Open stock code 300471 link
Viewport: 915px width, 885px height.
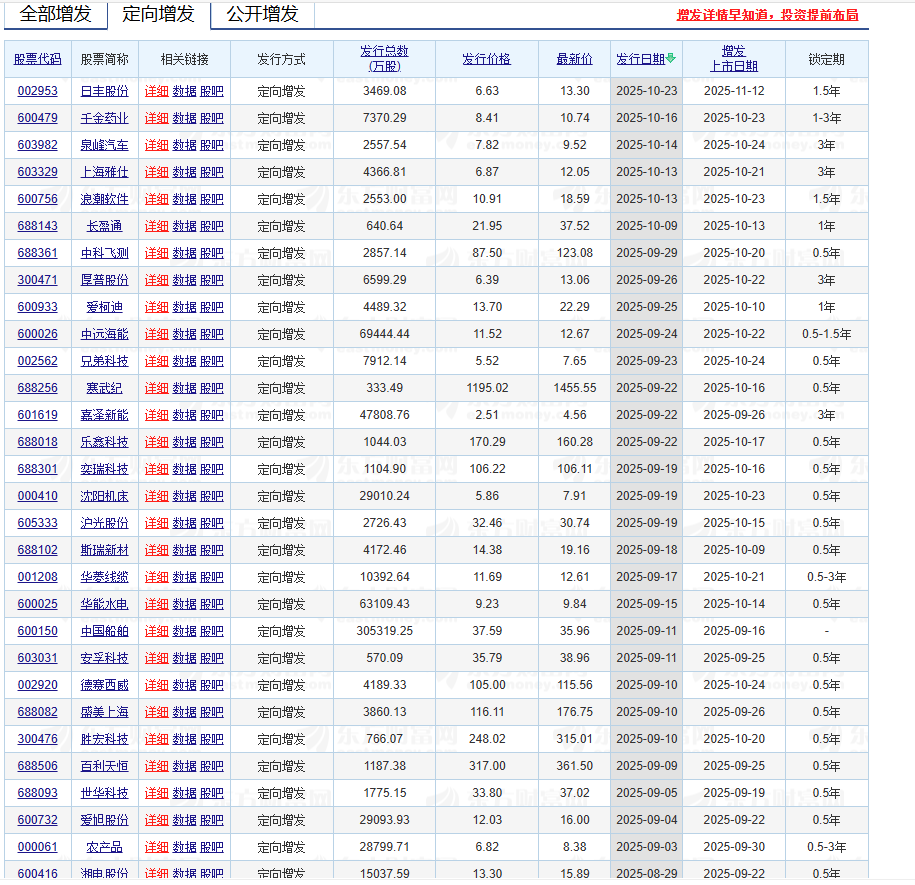pyautogui.click(x=37, y=280)
